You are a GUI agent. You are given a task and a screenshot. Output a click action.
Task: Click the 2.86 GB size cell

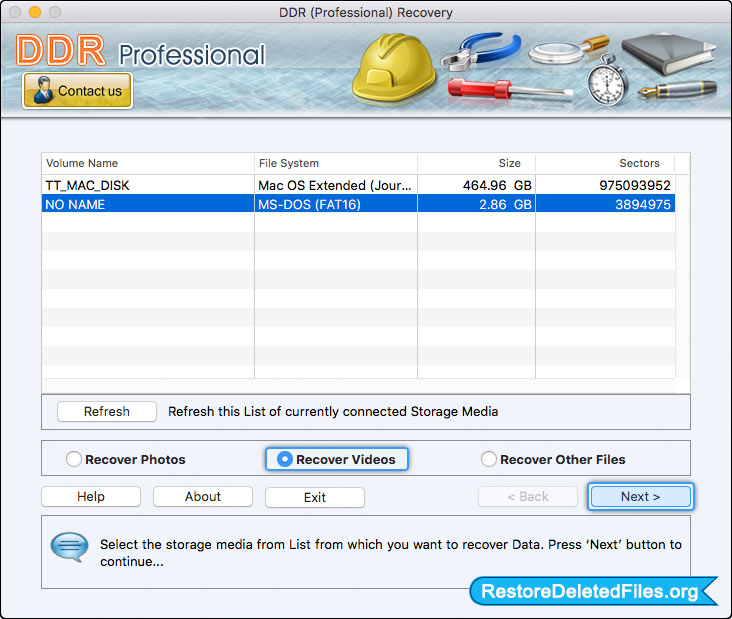pos(476,204)
